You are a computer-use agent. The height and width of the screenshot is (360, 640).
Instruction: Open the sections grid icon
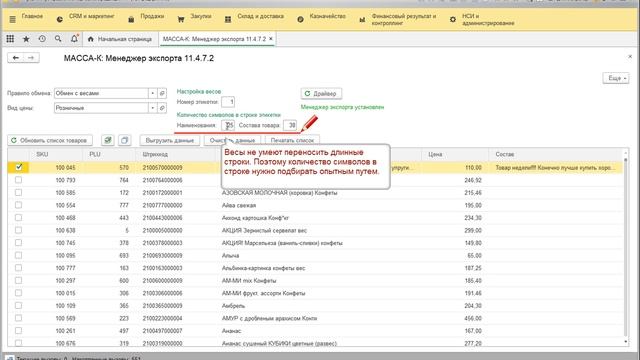click(10, 39)
